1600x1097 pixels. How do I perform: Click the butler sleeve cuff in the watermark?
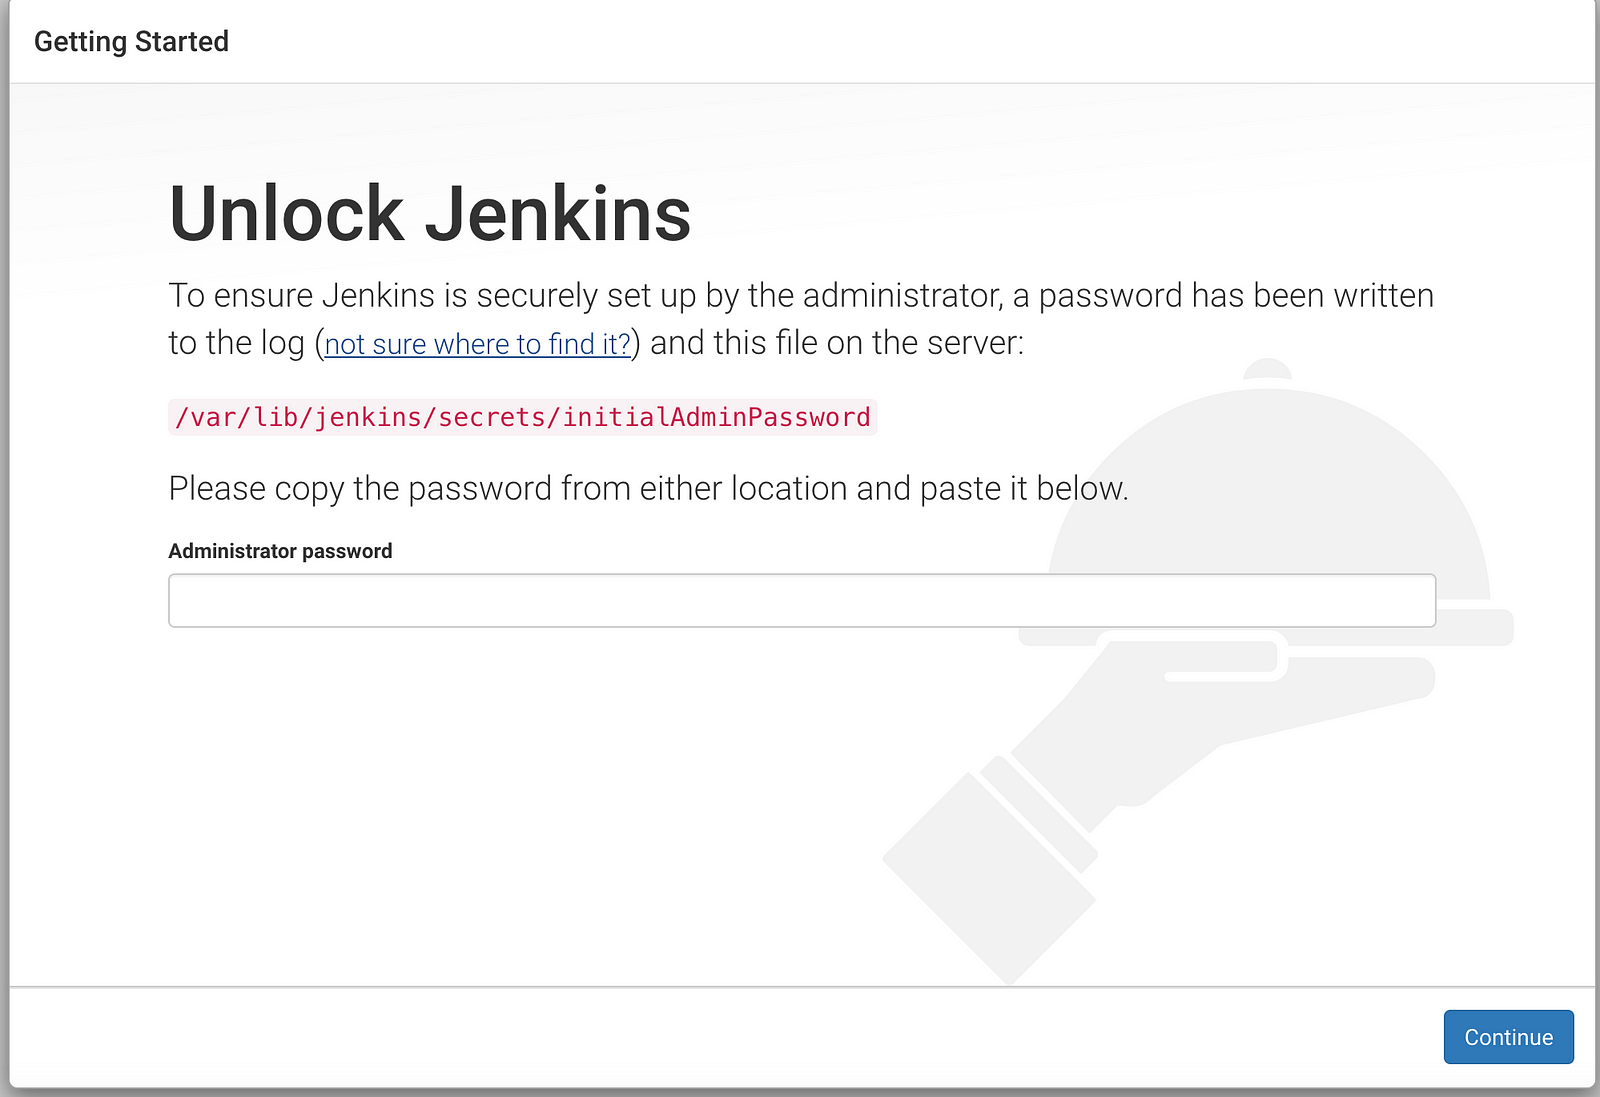990,877
